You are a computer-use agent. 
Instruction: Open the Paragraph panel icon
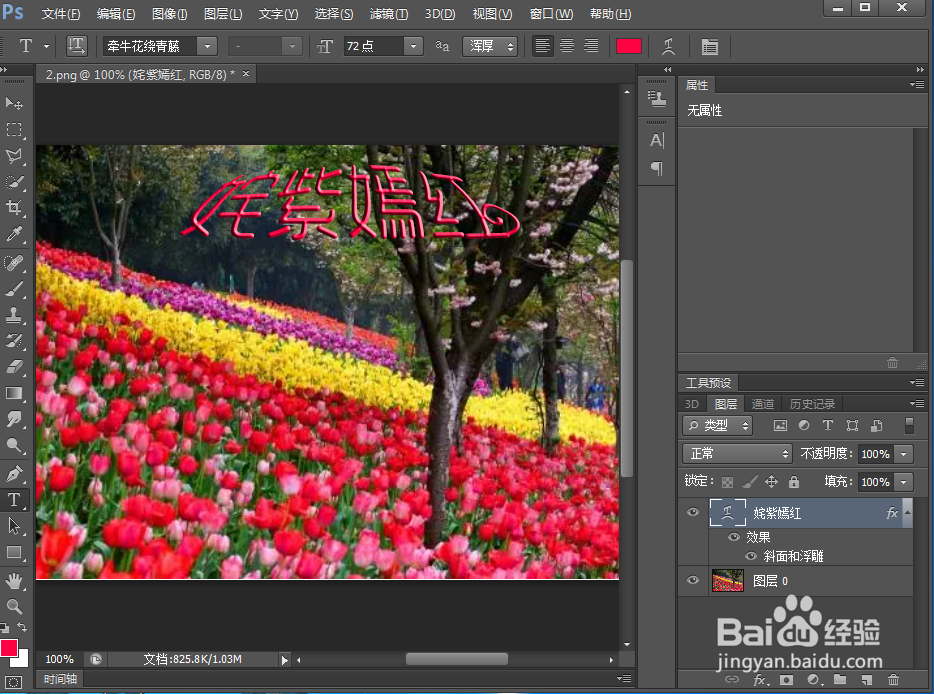coord(657,169)
